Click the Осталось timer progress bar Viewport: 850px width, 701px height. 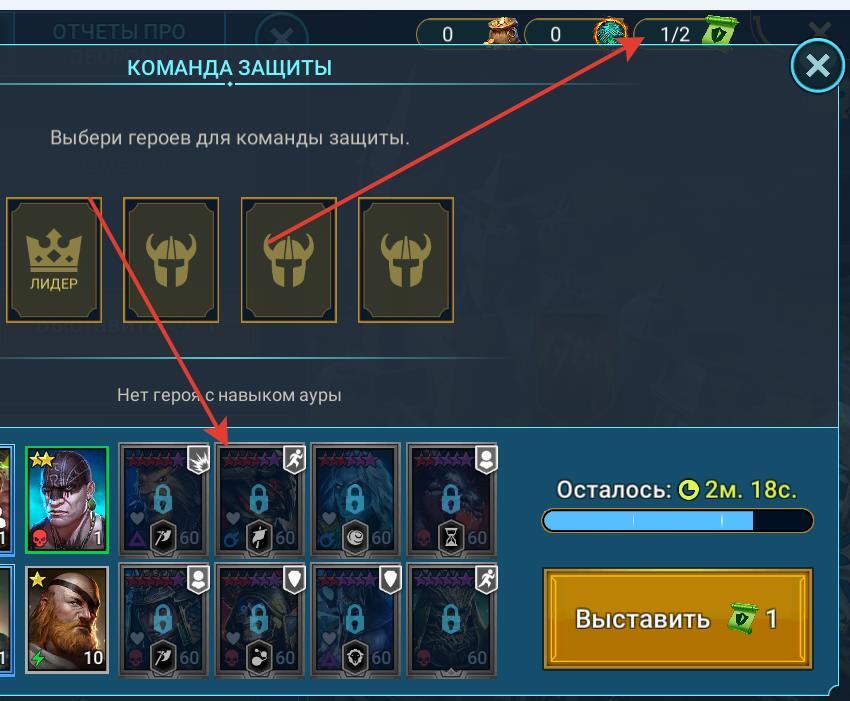678,520
